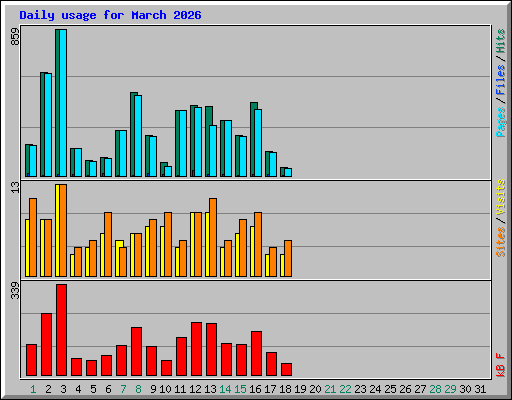Click the Sites / Visits legend
Screen dimensions: 512x400
click(x=501, y=218)
